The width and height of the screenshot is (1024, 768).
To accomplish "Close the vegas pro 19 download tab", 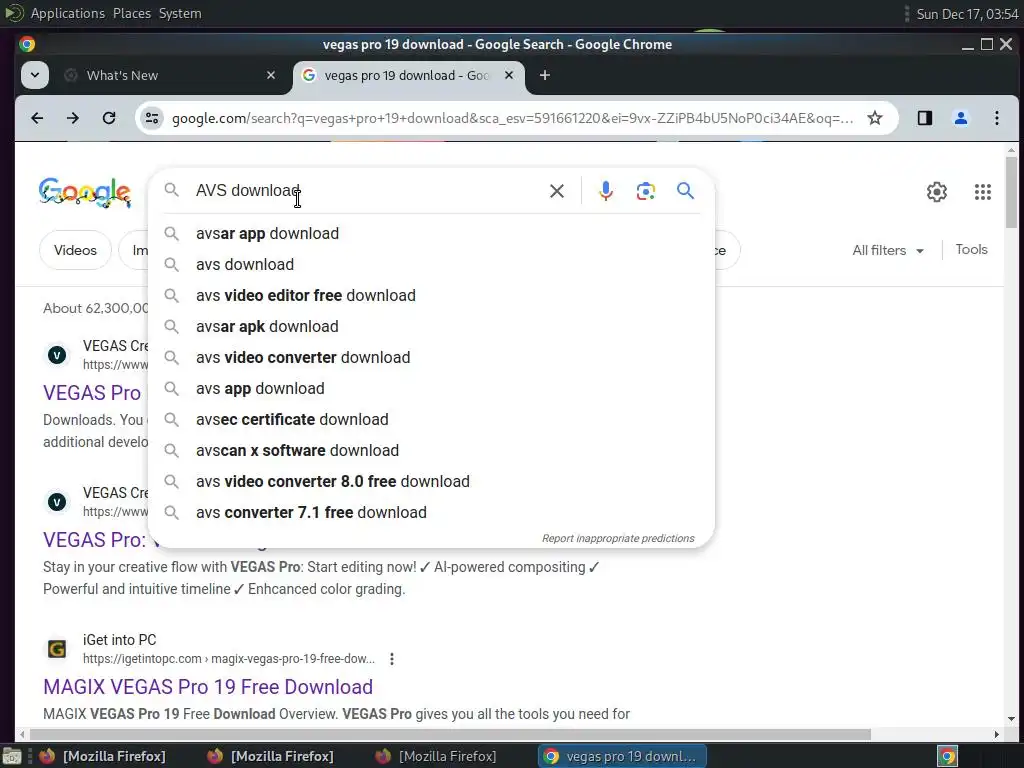I will pyautogui.click(x=509, y=76).
